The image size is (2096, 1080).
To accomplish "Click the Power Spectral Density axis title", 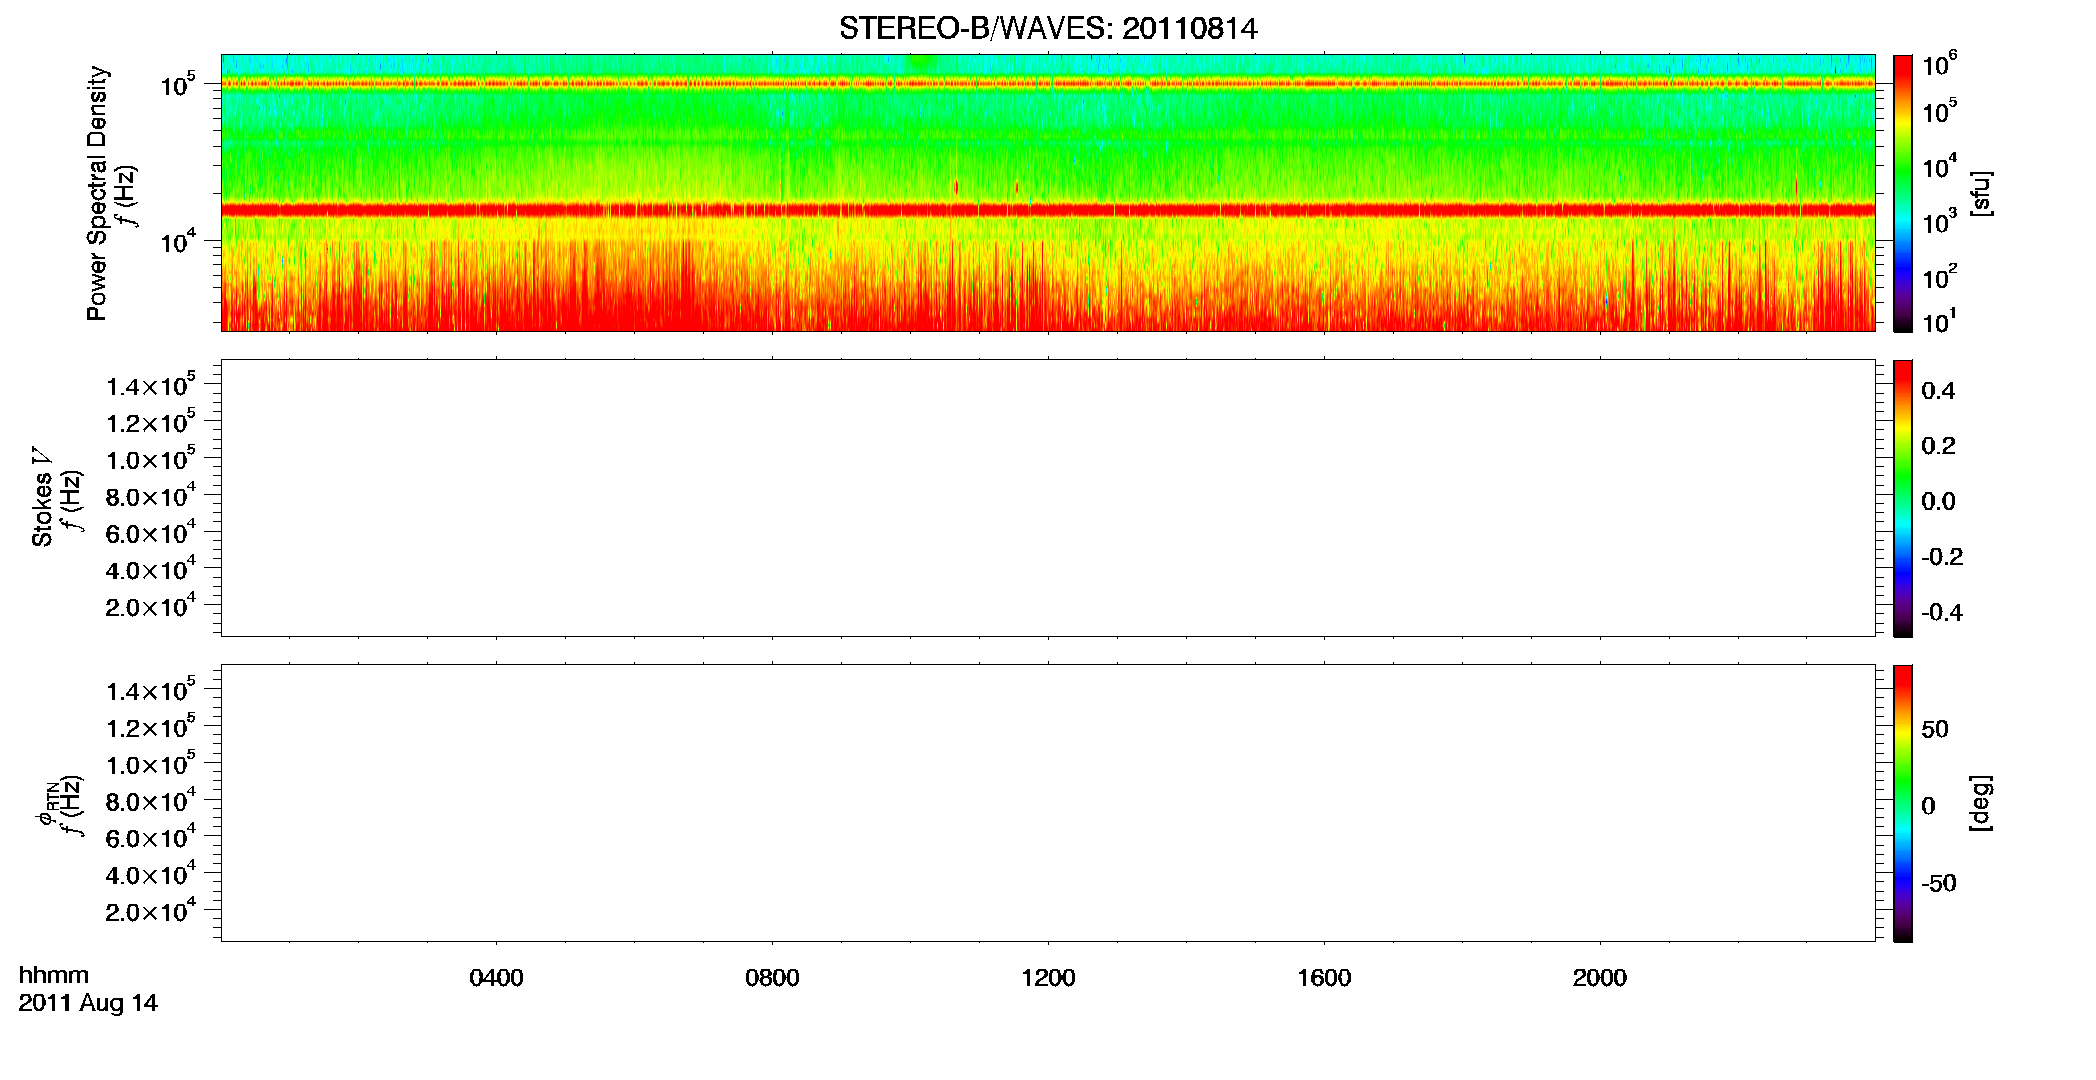I will tap(97, 193).
